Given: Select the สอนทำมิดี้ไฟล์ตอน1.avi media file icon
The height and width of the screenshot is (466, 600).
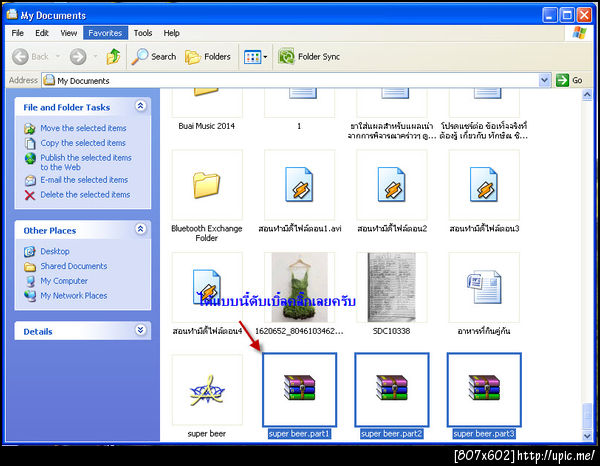Looking at the screenshot, I should coord(299,185).
